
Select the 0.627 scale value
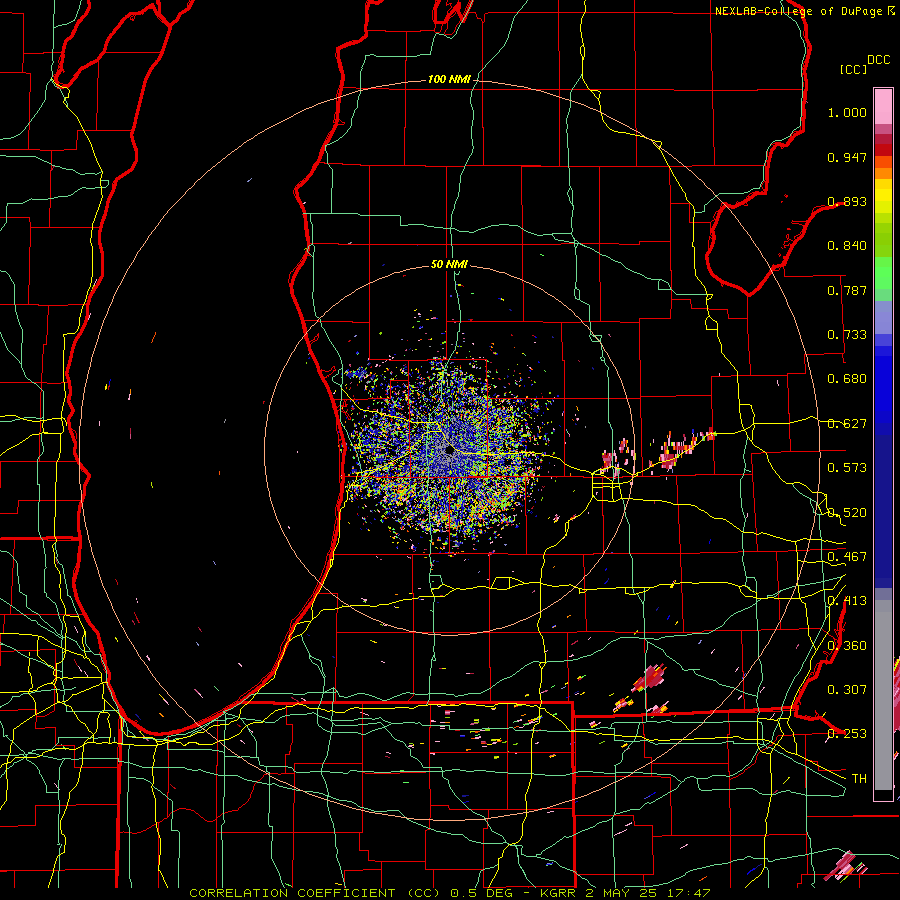(847, 424)
